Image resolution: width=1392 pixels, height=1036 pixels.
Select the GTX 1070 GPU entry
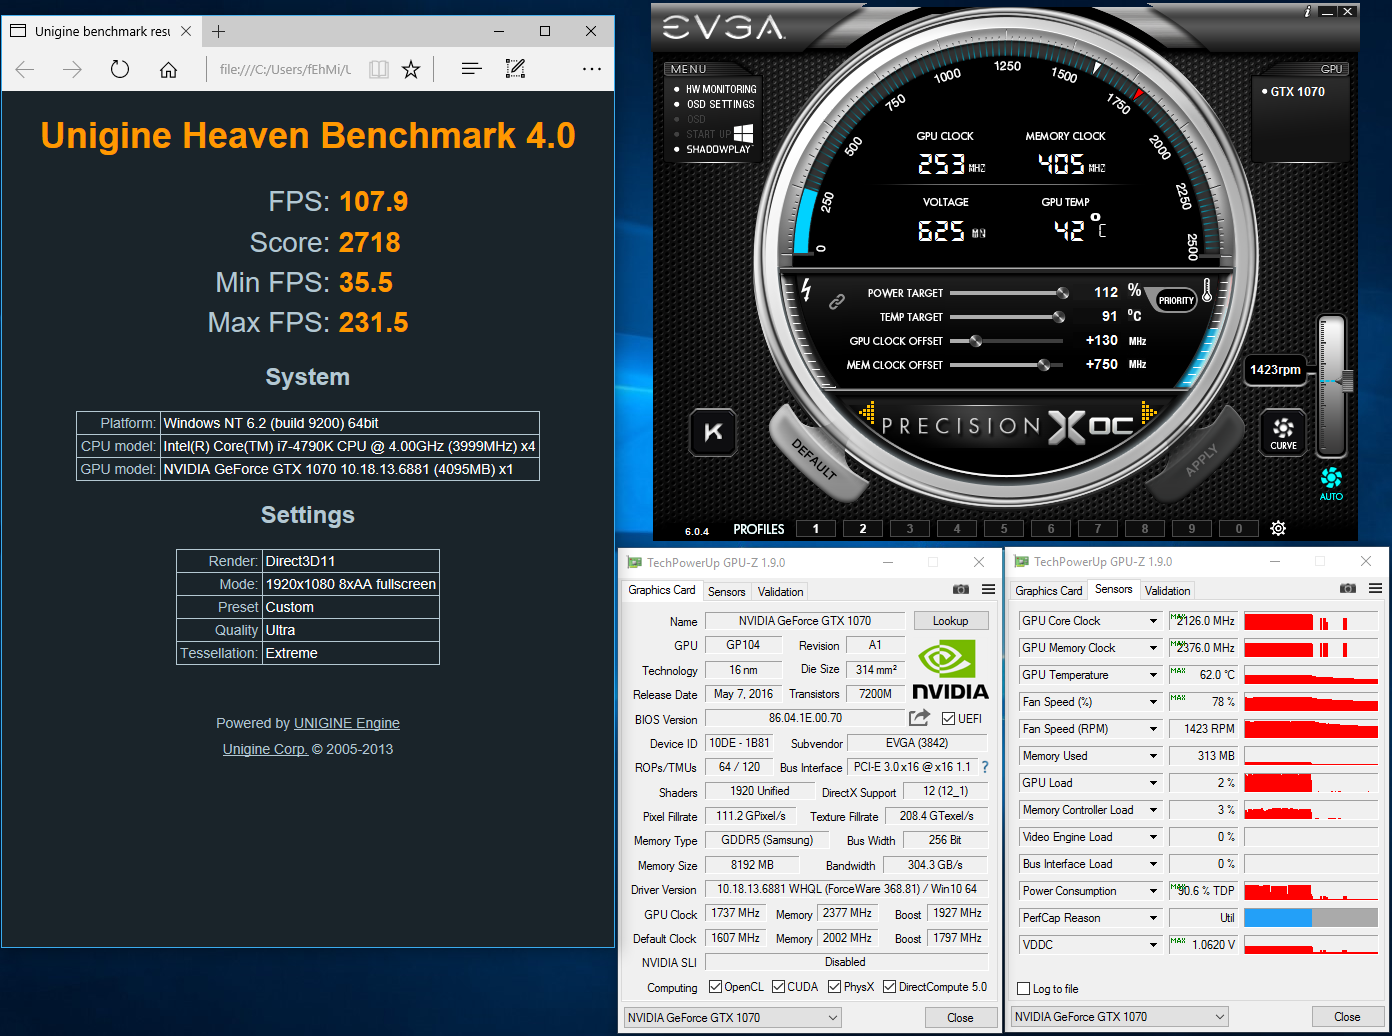tap(1297, 91)
